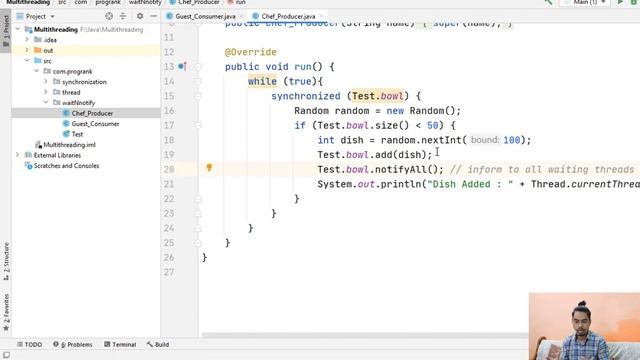Click the Guest_Consumer class icon in the tree
Screen dimensions: 640x360
tap(66, 124)
